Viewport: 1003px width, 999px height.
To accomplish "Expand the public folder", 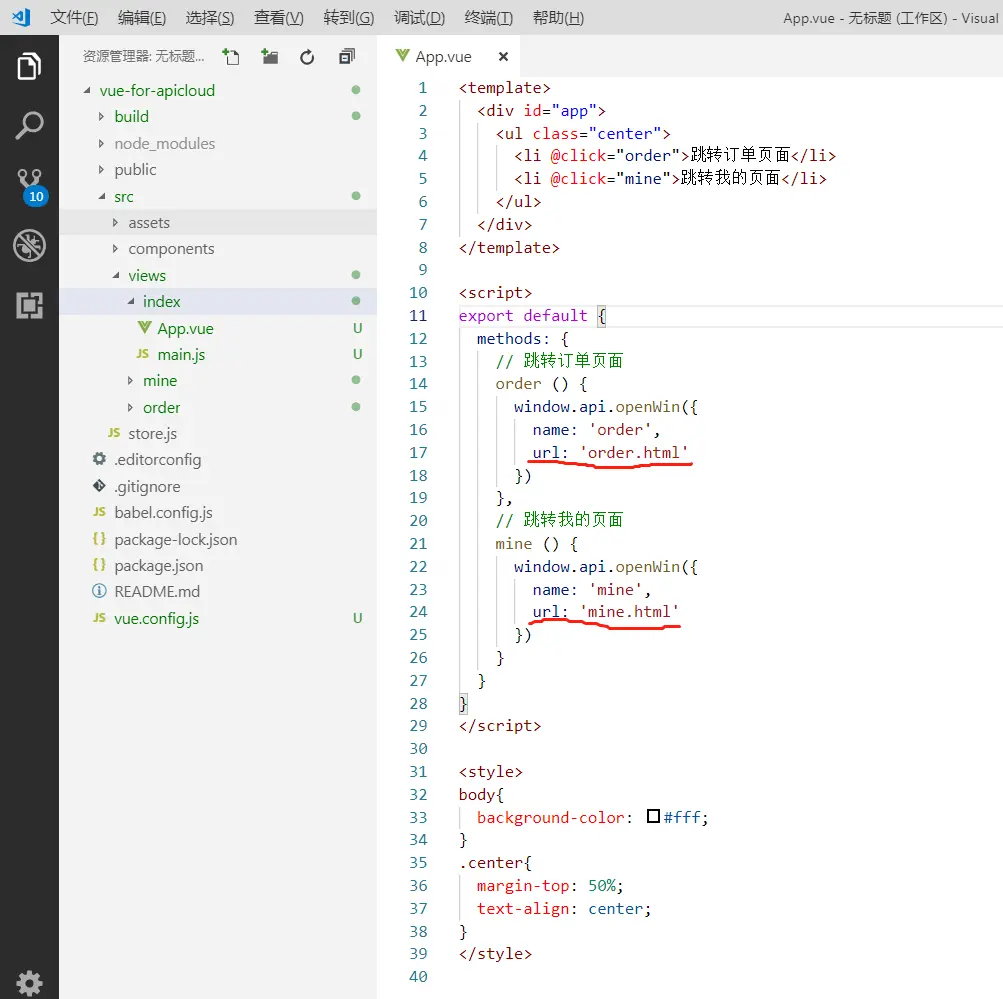I will (101, 169).
